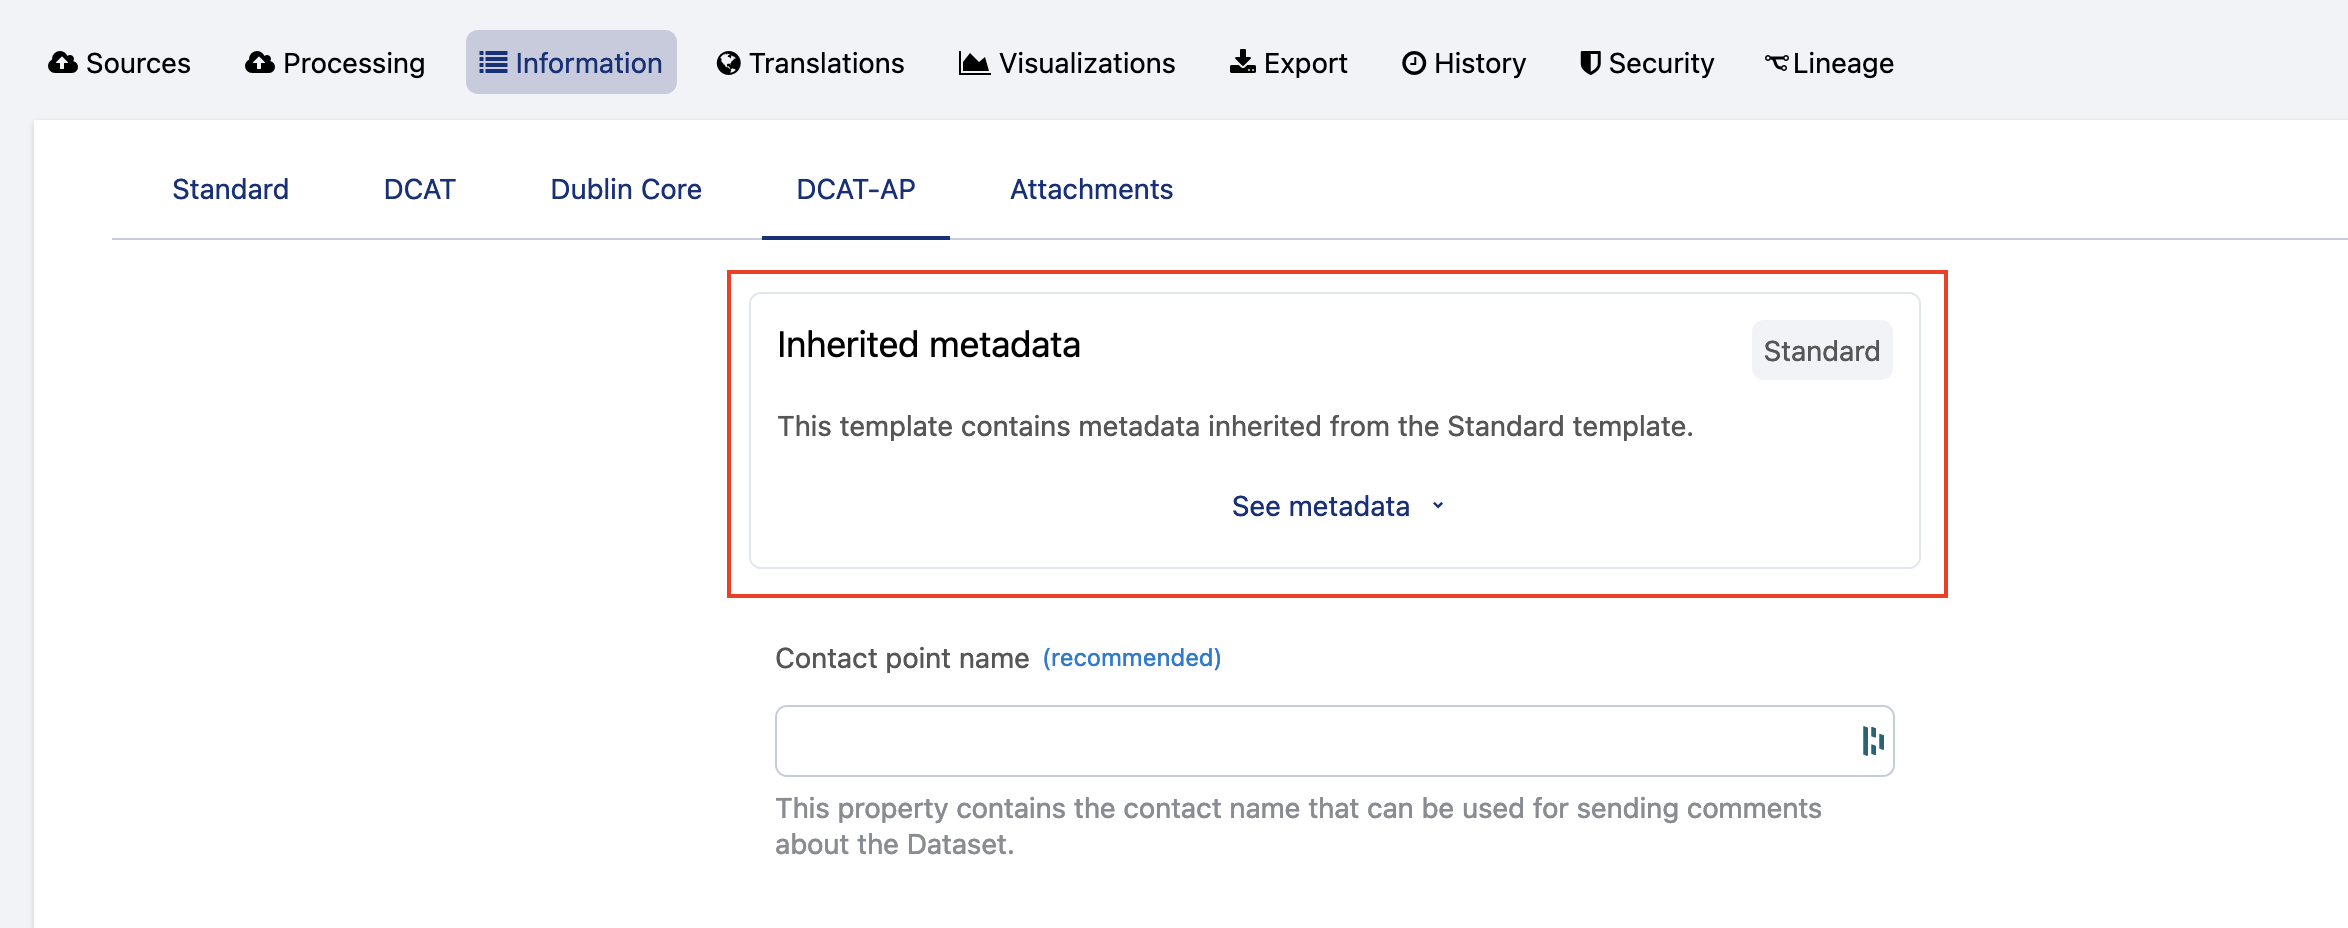Click the icon inside the Contact point name field
The width and height of the screenshot is (2348, 928).
coord(1872,741)
